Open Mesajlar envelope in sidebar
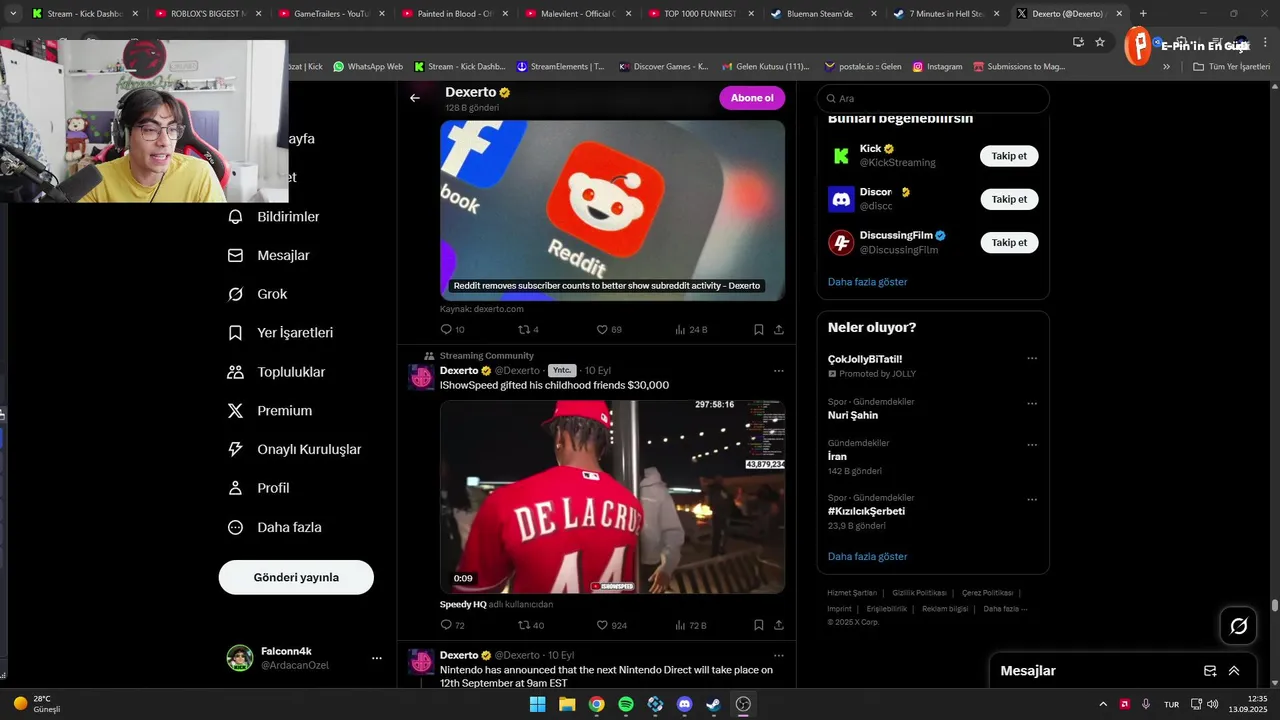 [236, 256]
